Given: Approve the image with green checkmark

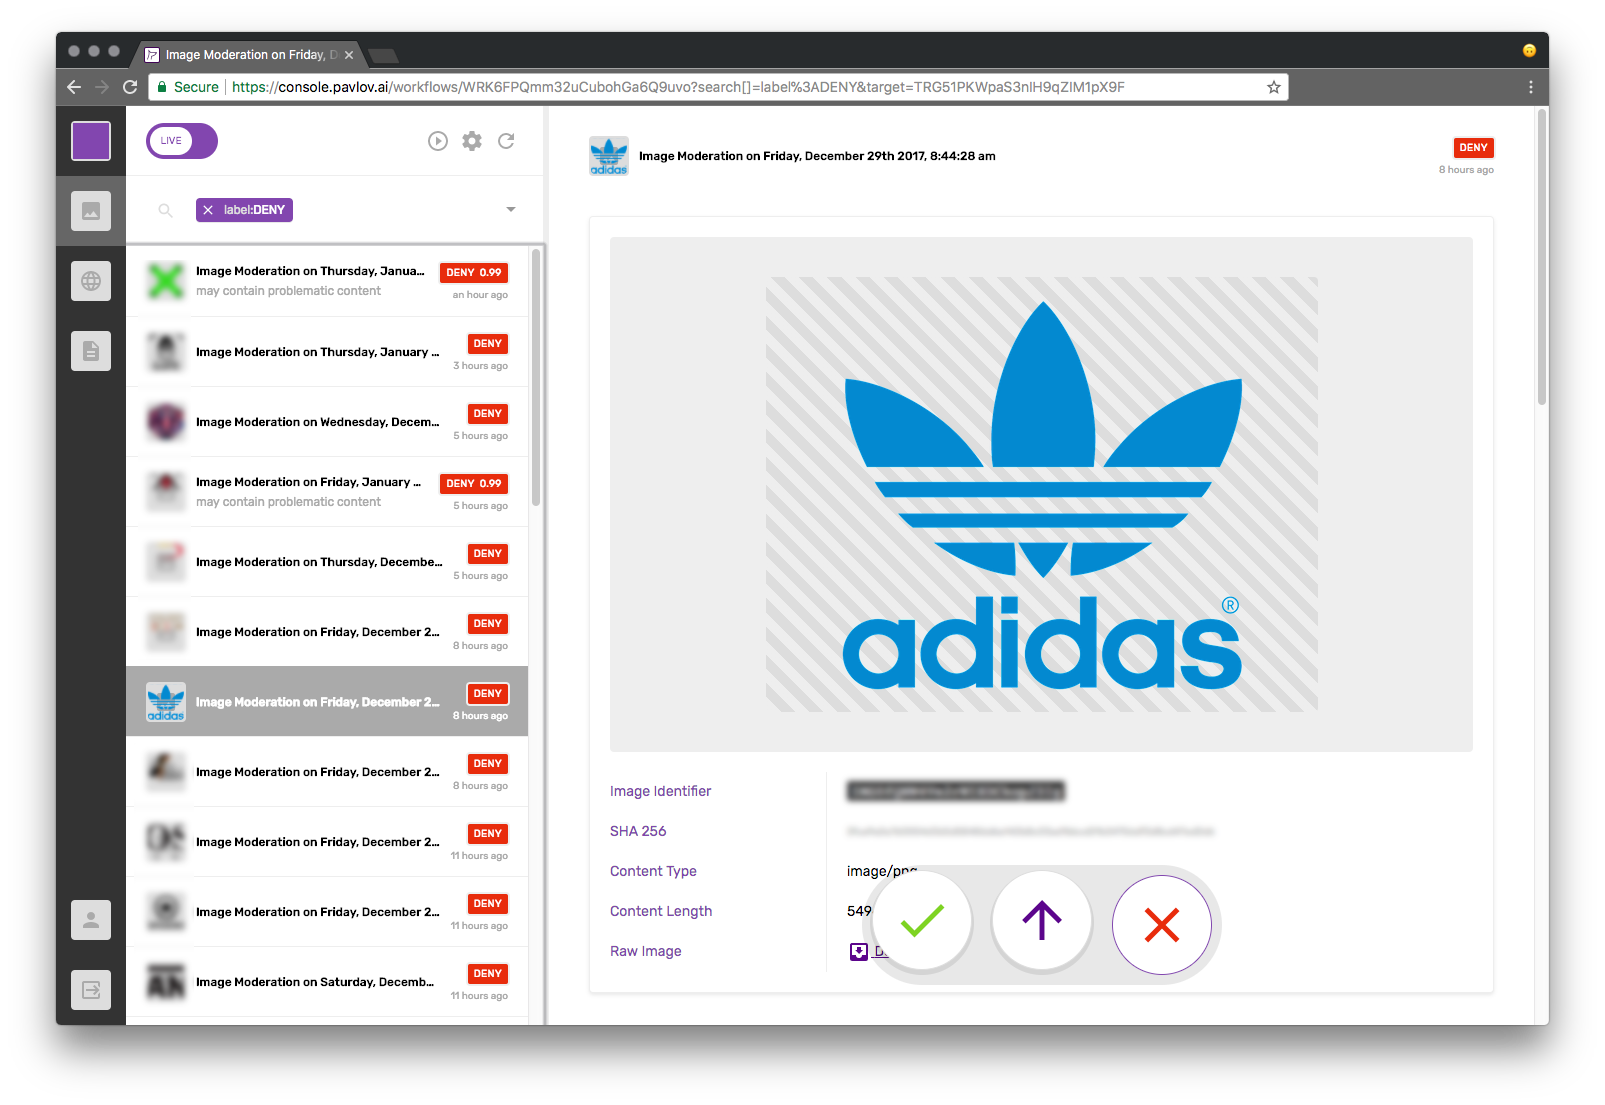Looking at the screenshot, I should tap(922, 921).
